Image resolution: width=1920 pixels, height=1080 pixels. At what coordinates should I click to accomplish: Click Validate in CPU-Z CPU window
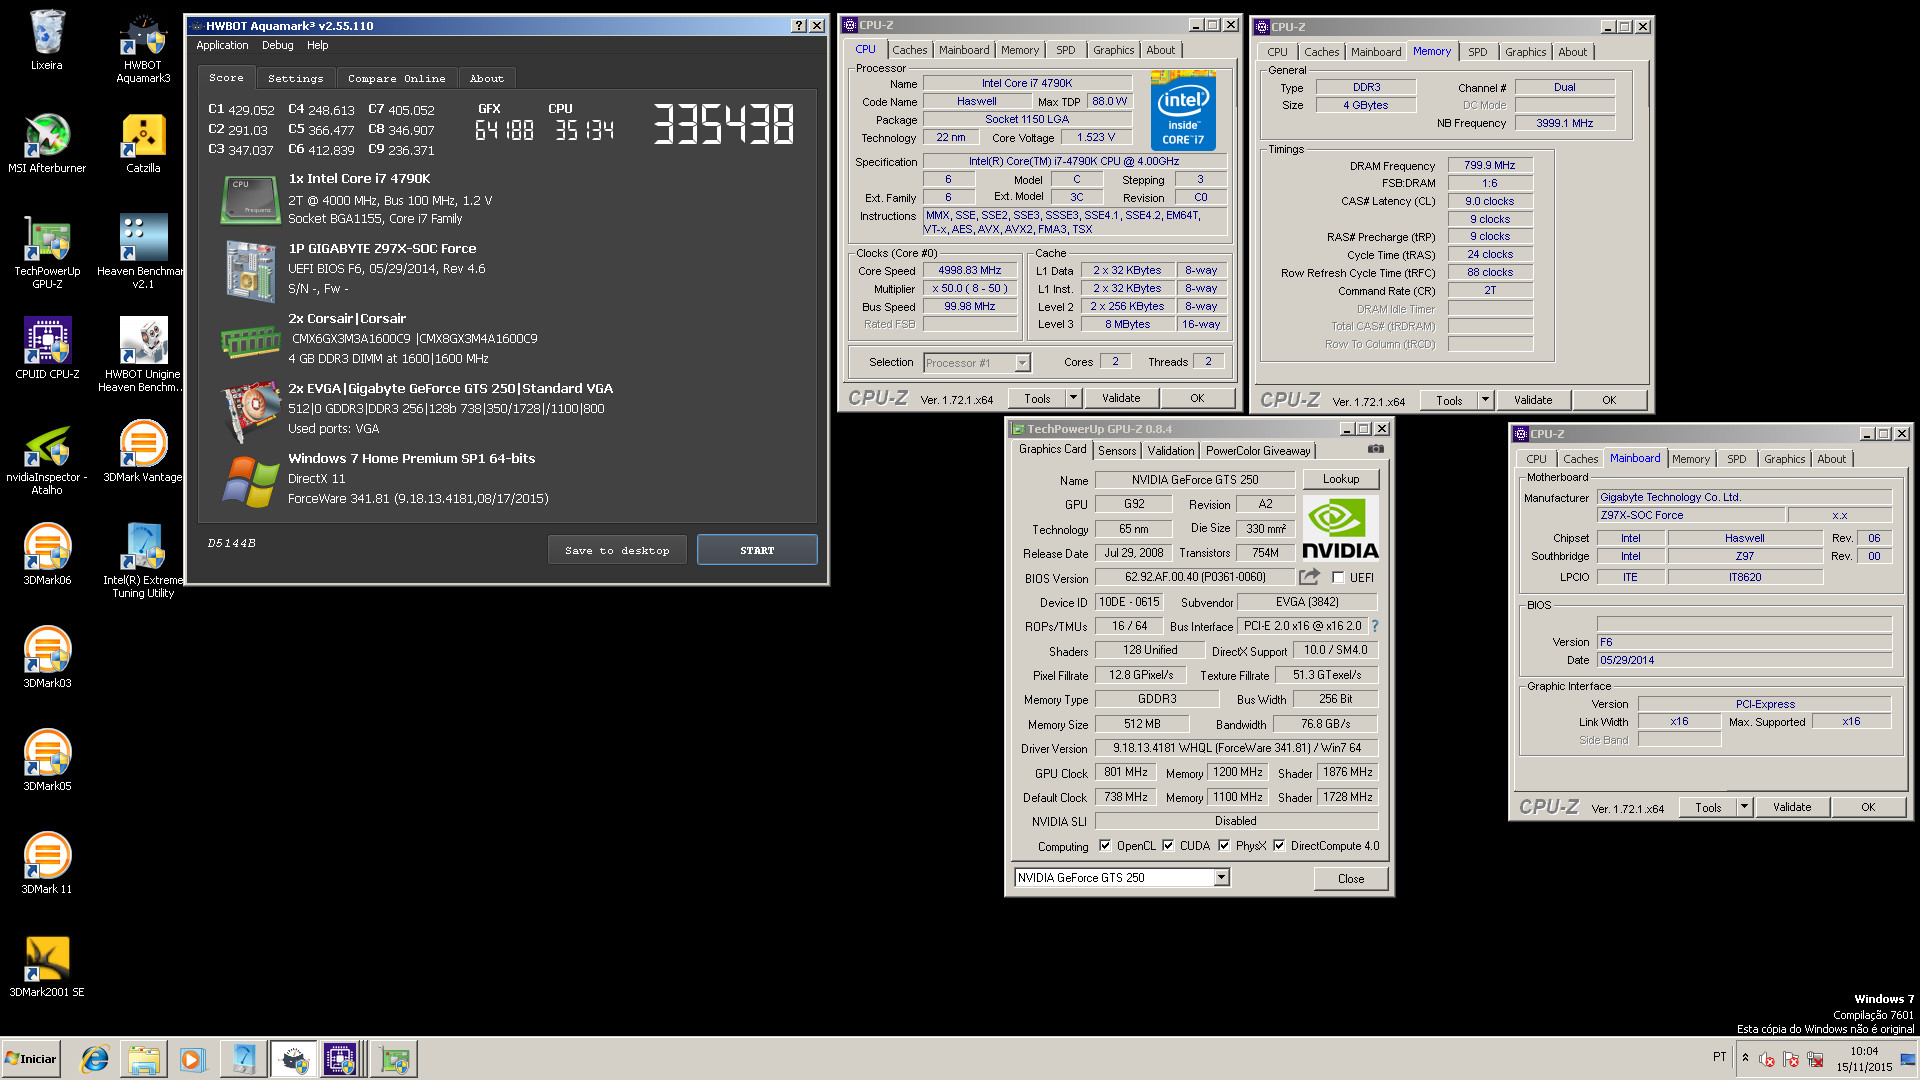coord(1121,398)
